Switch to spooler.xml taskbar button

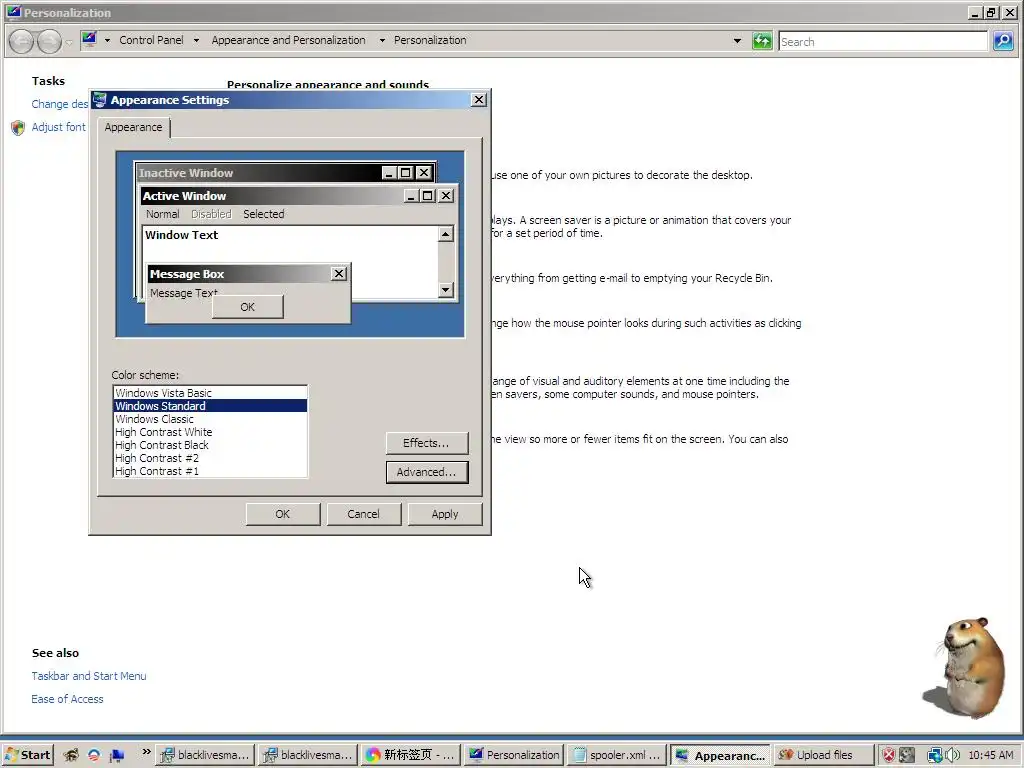(x=616, y=755)
